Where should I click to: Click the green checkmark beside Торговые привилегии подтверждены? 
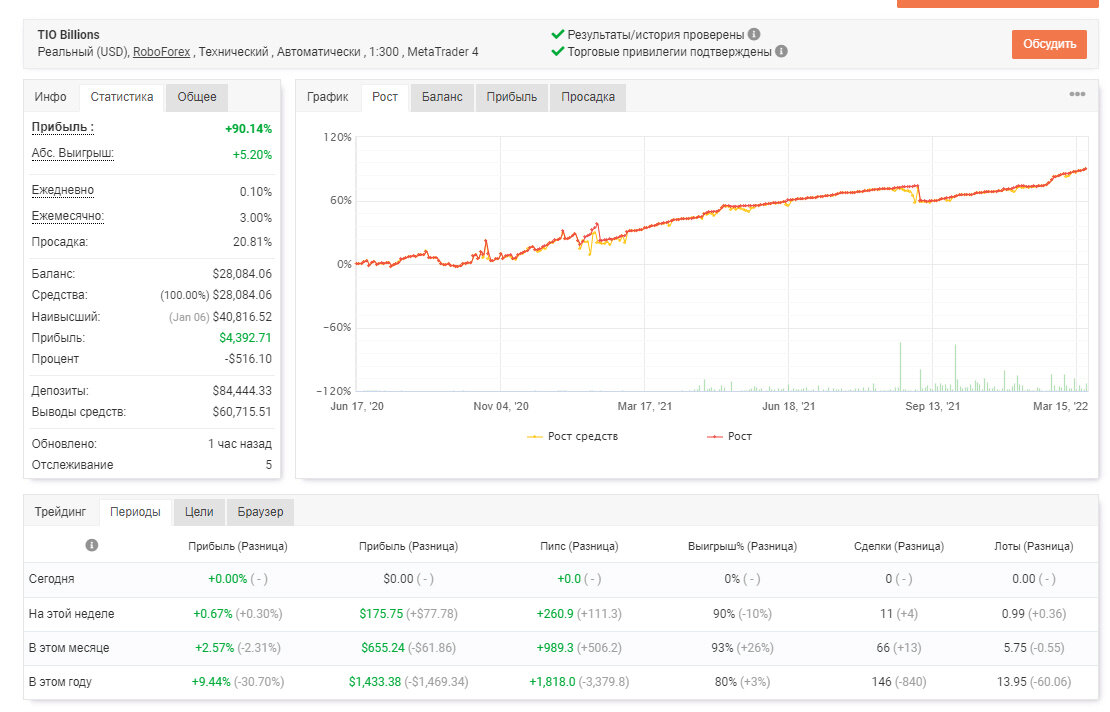(x=558, y=52)
